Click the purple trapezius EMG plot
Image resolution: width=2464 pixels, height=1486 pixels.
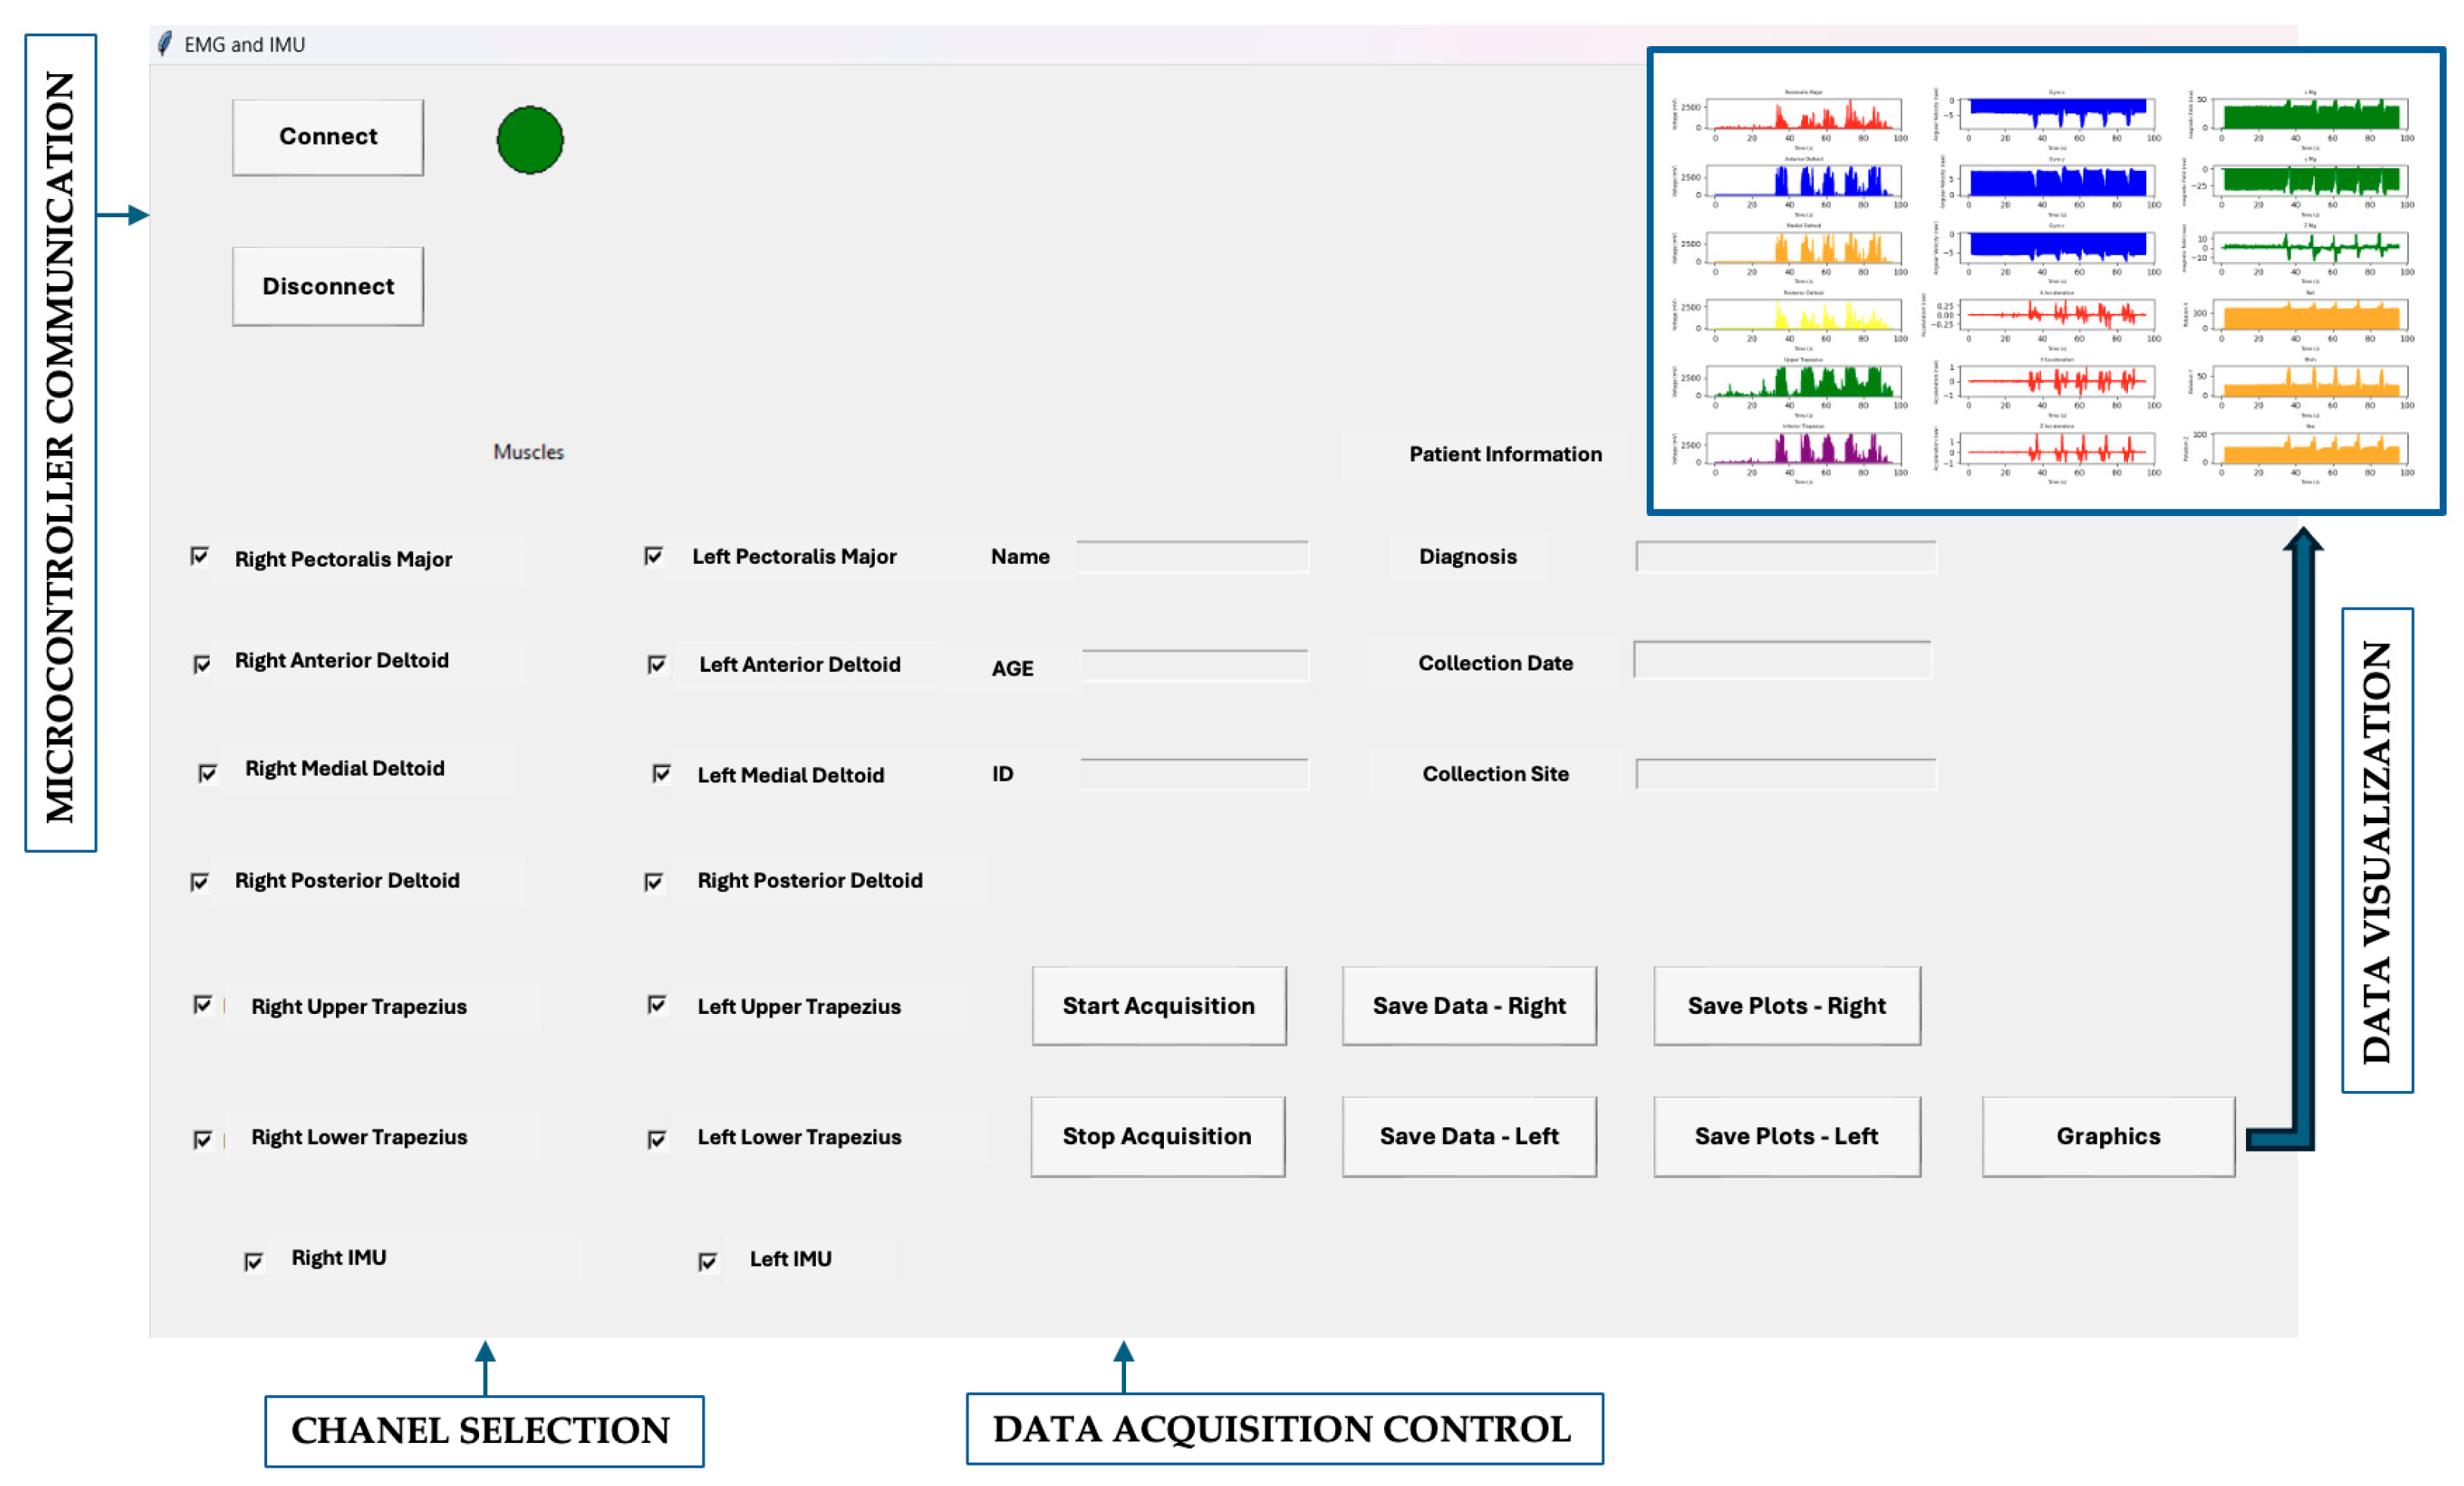[1804, 448]
